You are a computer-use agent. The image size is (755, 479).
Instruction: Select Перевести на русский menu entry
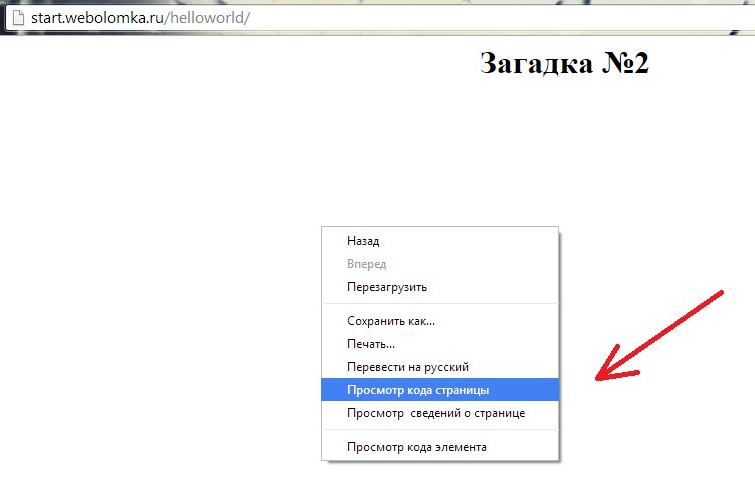pyautogui.click(x=440, y=367)
